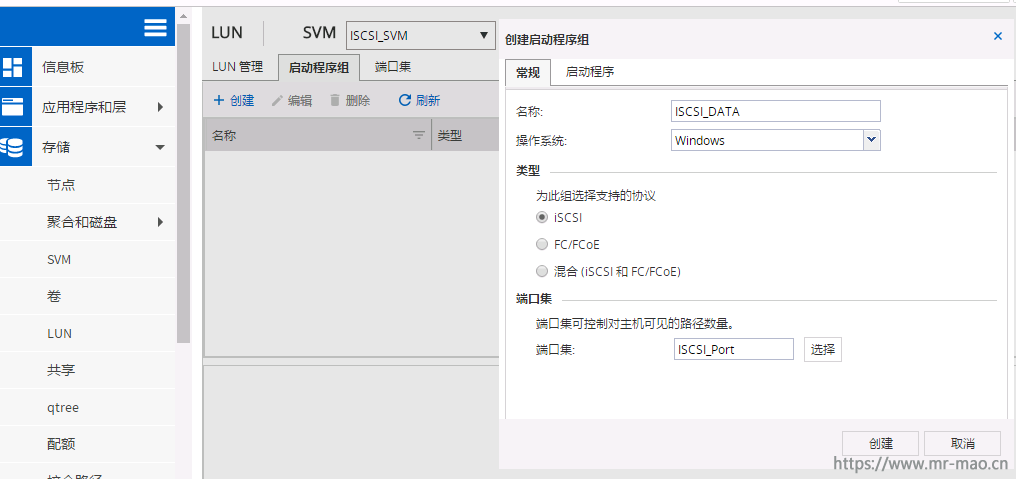The image size is (1016, 479).
Task: Collapse the 存储 section arrow
Action: [x=160, y=148]
